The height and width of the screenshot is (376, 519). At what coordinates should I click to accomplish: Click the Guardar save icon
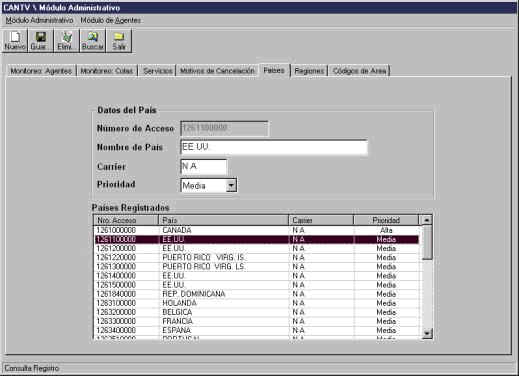[x=41, y=41]
